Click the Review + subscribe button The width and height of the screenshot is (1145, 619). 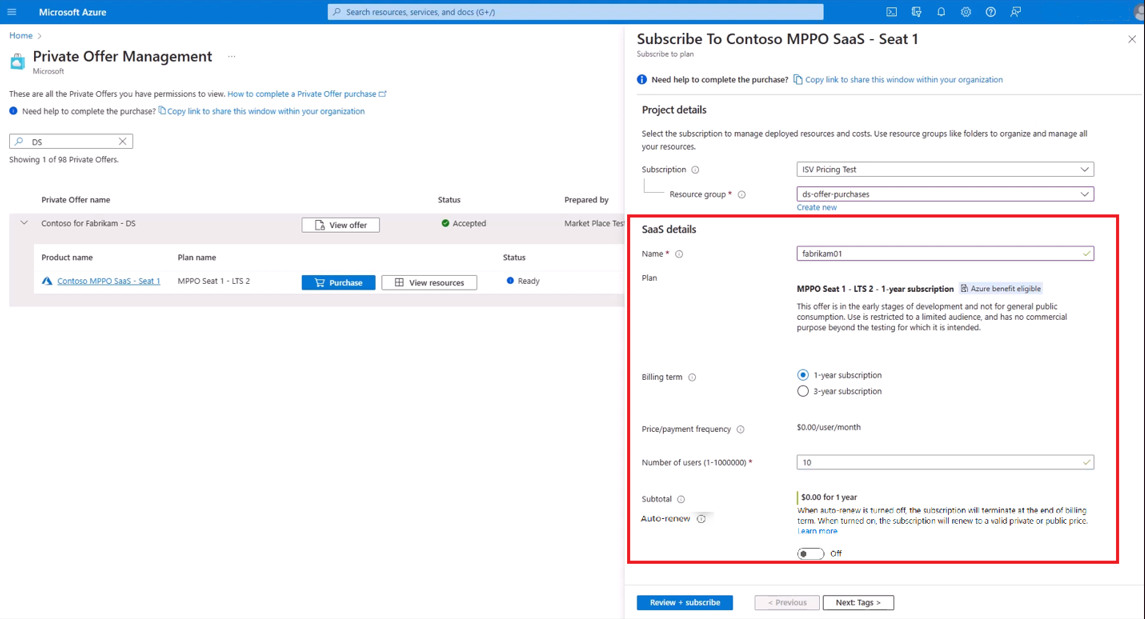pos(684,603)
